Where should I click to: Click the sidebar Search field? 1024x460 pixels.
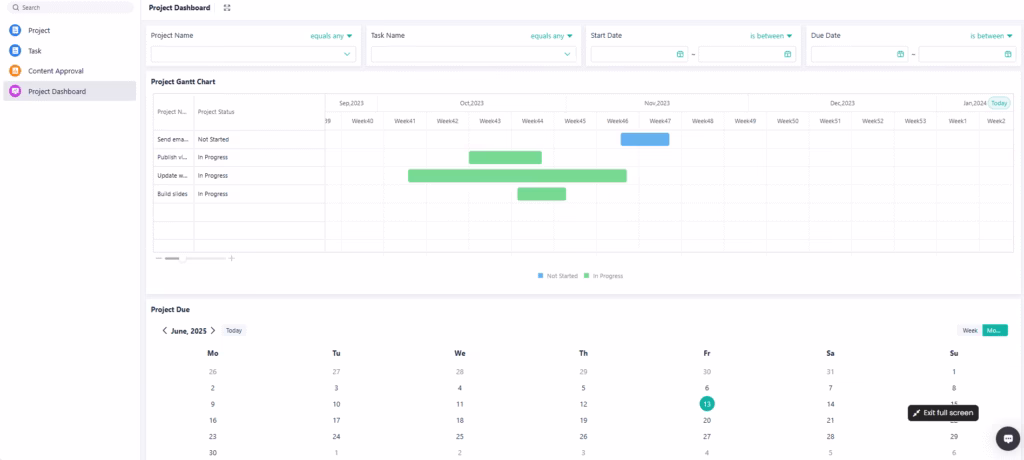coord(70,8)
